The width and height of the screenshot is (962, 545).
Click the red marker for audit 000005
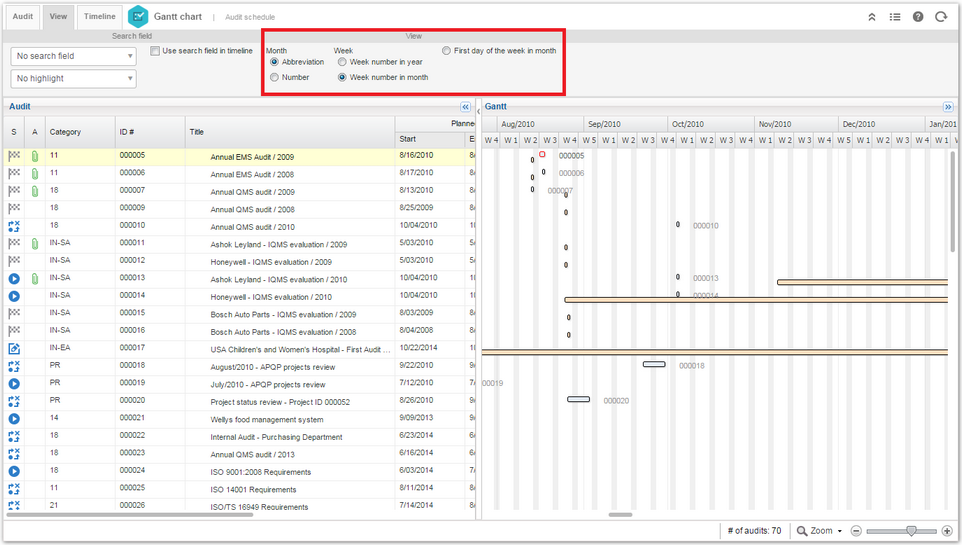coord(542,154)
